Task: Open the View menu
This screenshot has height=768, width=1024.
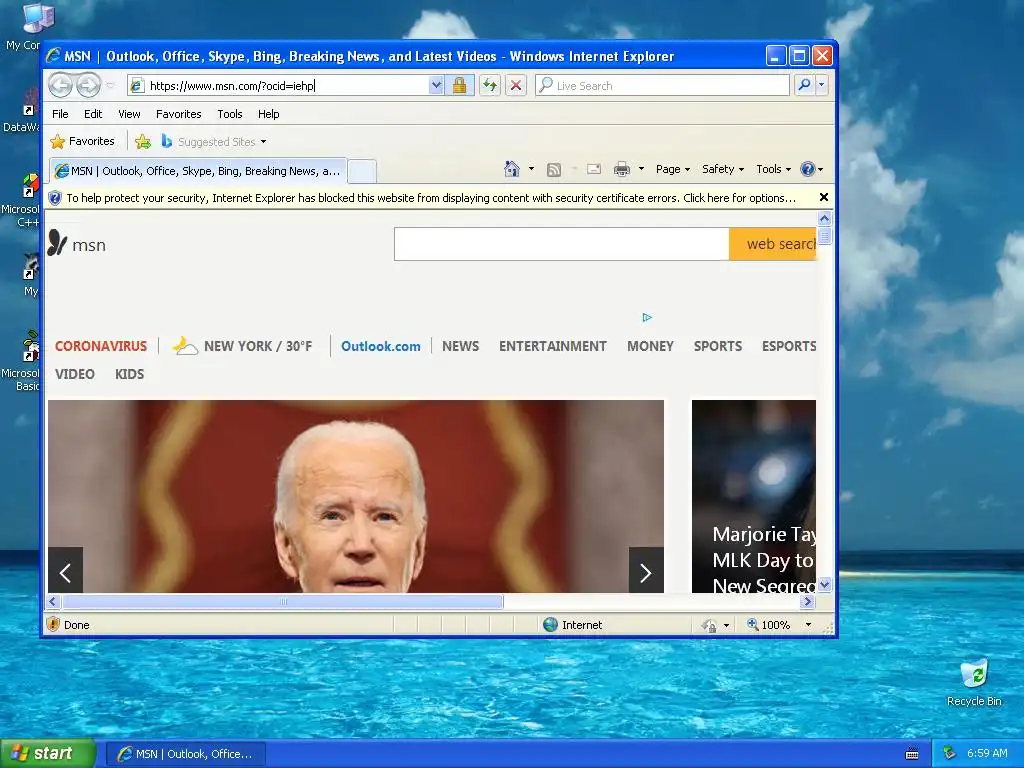Action: [129, 114]
